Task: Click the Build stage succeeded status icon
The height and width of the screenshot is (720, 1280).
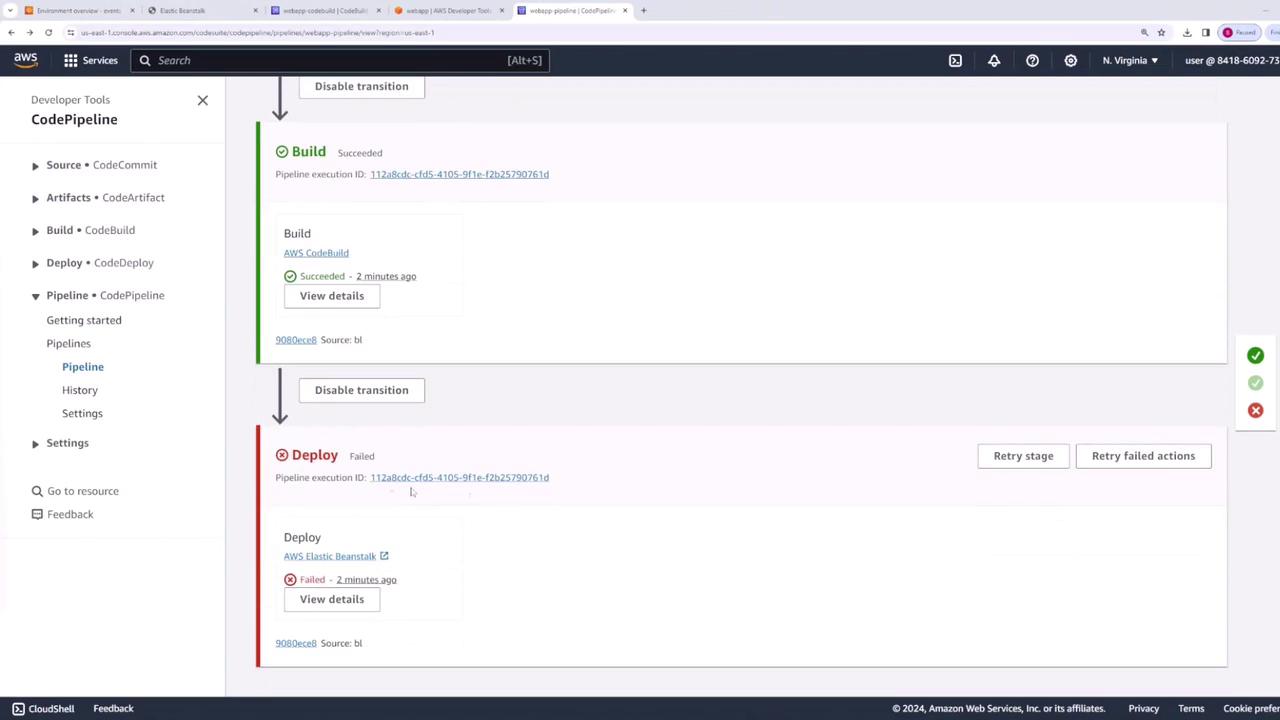Action: click(282, 152)
